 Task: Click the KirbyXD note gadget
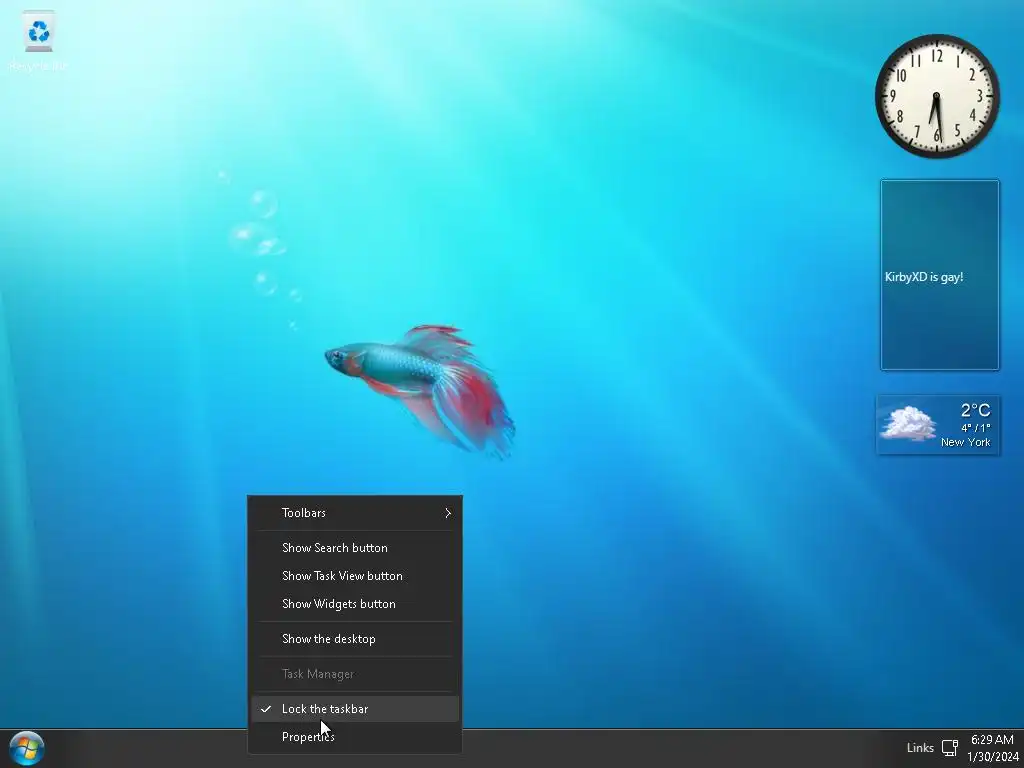pos(940,275)
